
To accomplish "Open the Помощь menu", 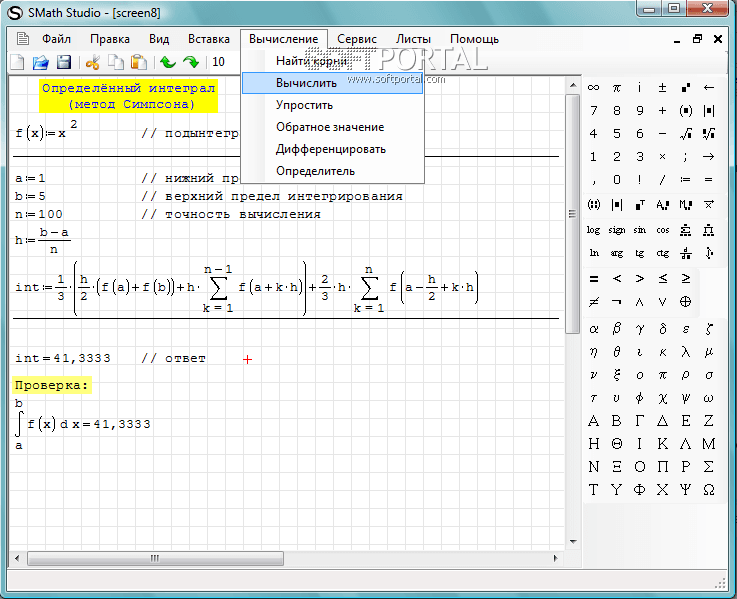I will (474, 39).
